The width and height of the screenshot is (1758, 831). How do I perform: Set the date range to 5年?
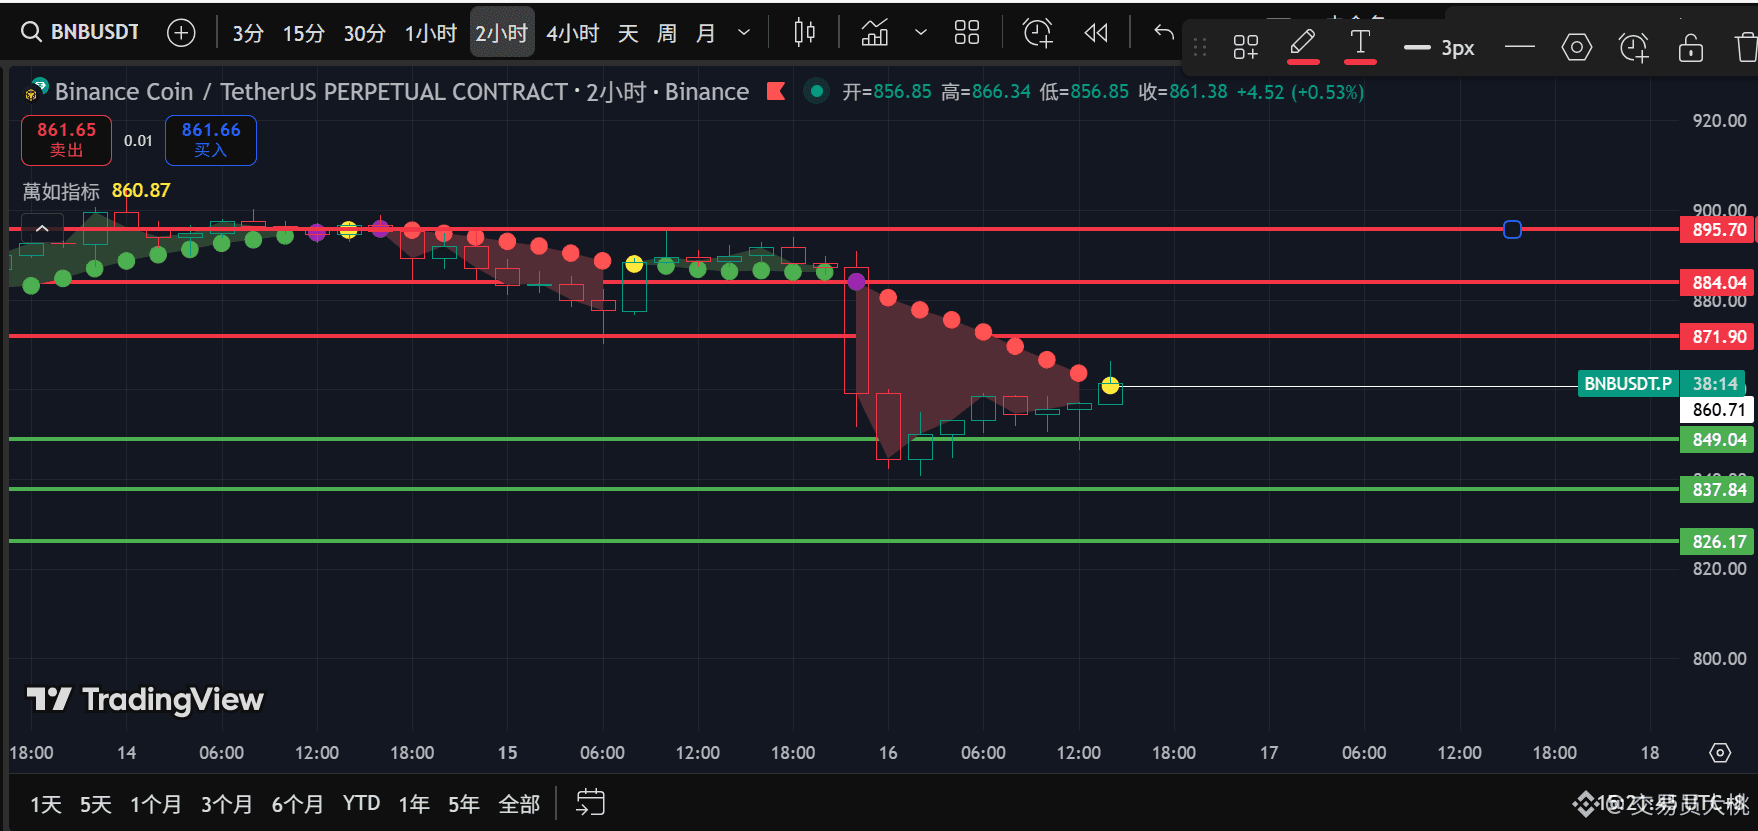coord(464,804)
